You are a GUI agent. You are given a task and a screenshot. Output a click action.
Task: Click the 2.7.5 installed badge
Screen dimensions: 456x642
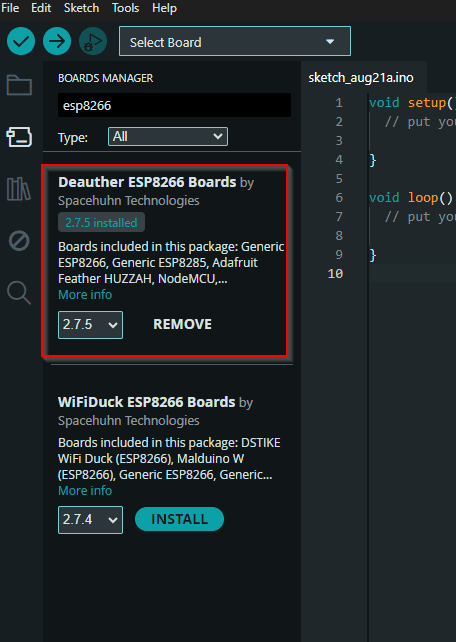point(101,222)
